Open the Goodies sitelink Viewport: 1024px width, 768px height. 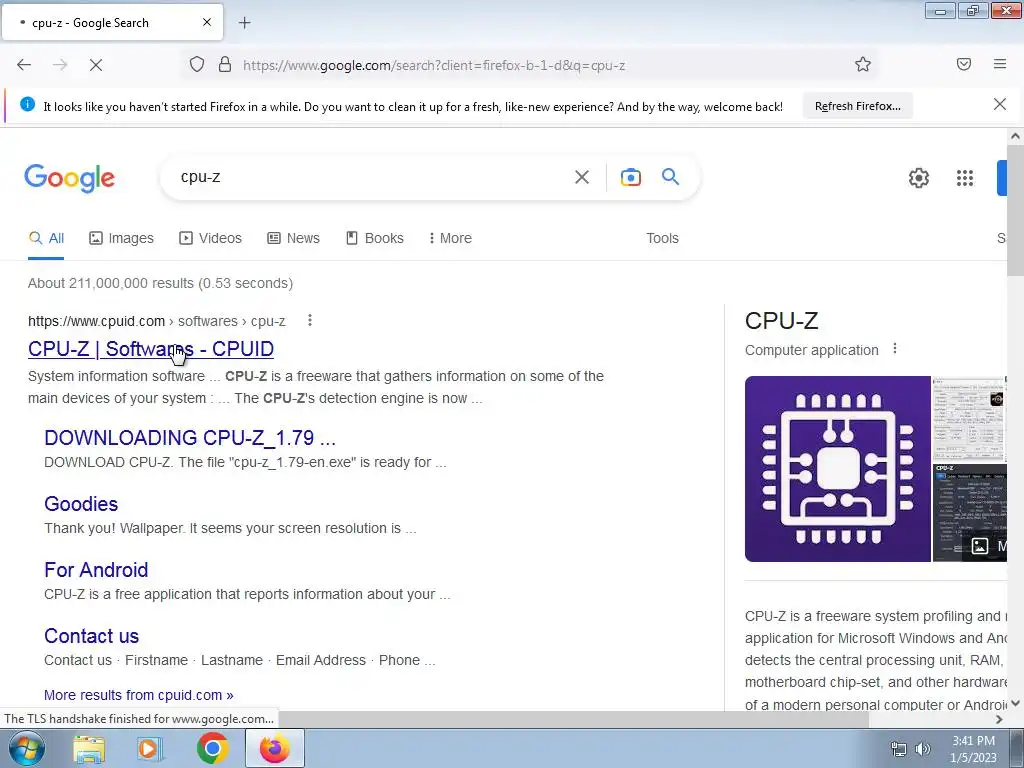(x=81, y=504)
